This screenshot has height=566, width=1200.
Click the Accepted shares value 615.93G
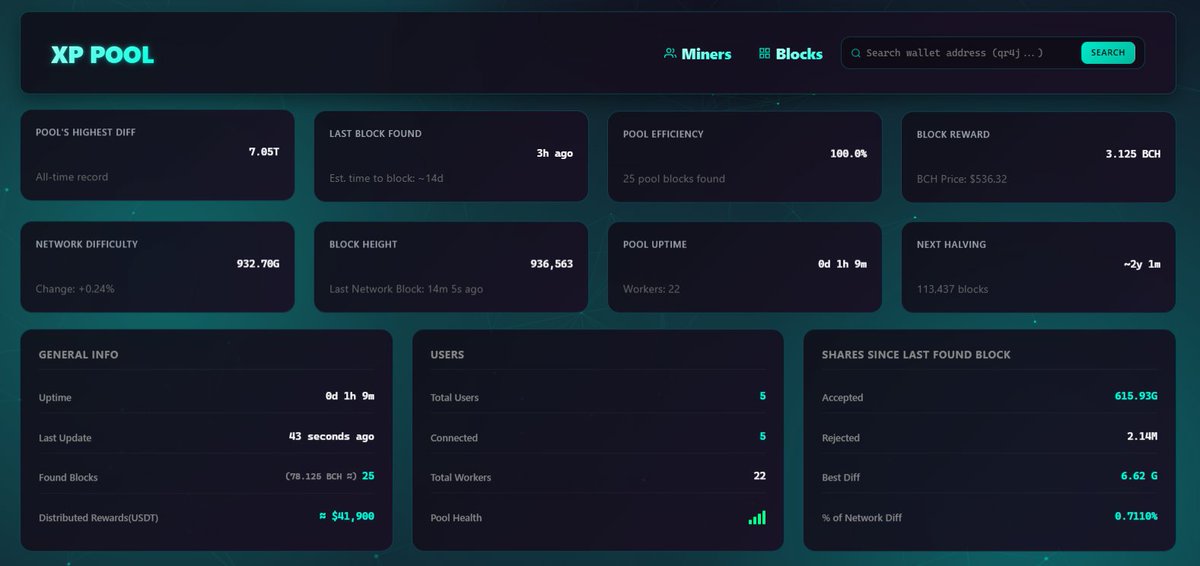tap(1137, 396)
